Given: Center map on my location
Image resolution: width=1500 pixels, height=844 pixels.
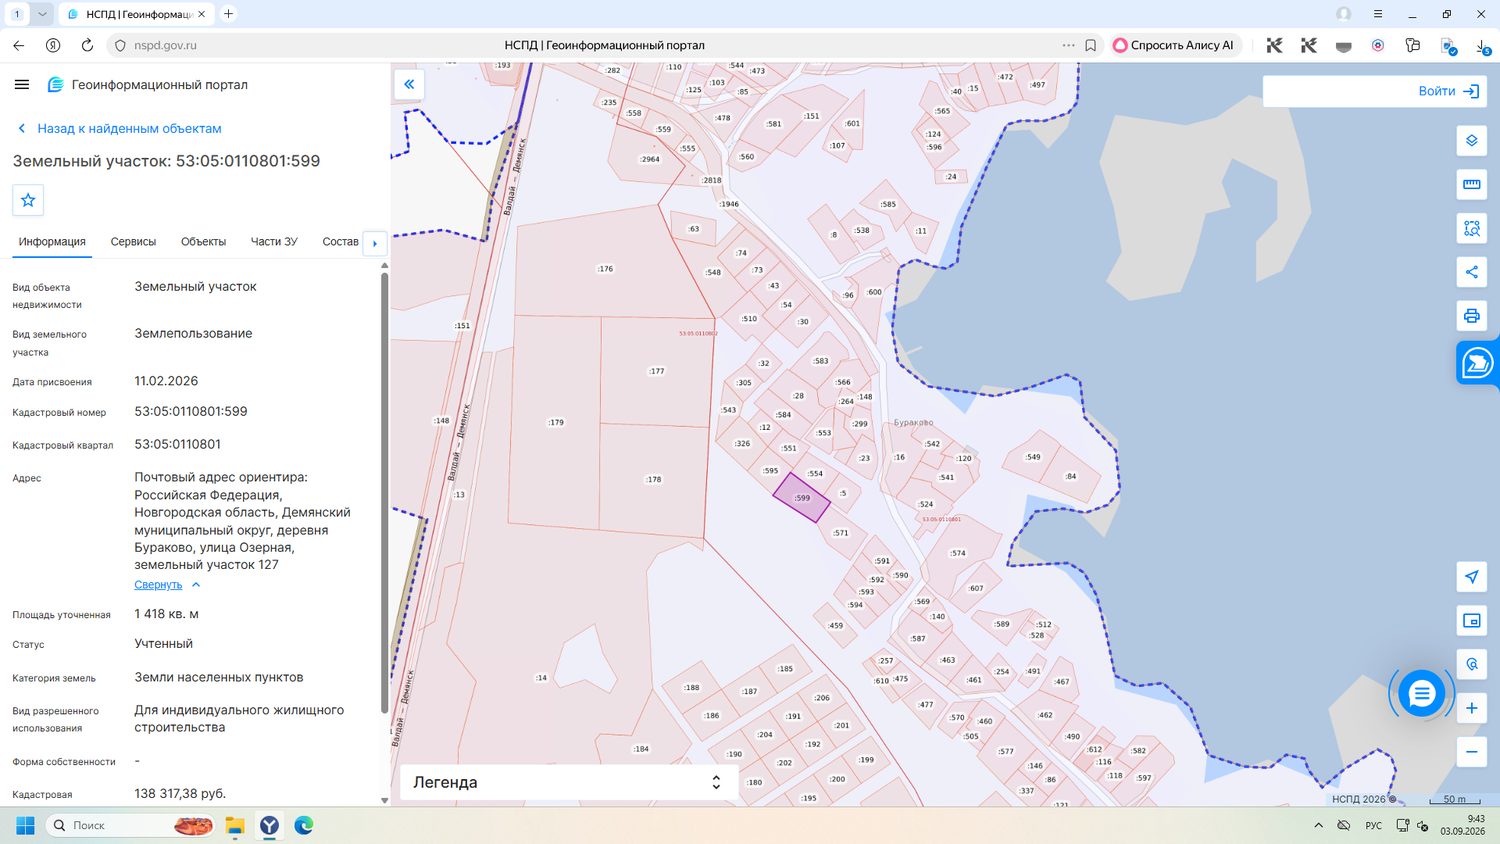Looking at the screenshot, I should (1472, 577).
